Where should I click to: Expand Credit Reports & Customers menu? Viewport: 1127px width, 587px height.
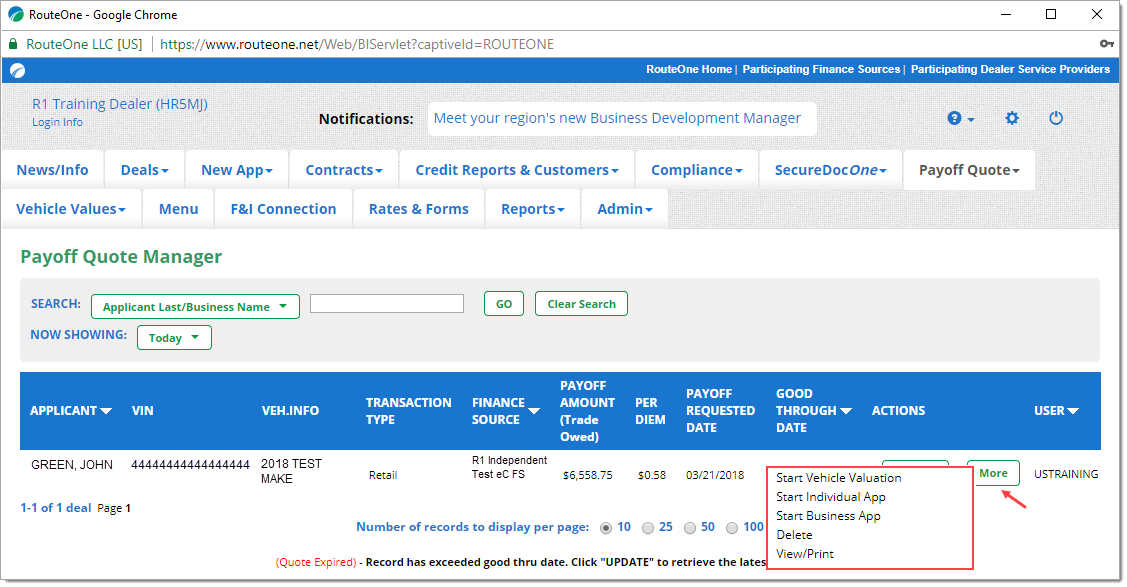(517, 170)
